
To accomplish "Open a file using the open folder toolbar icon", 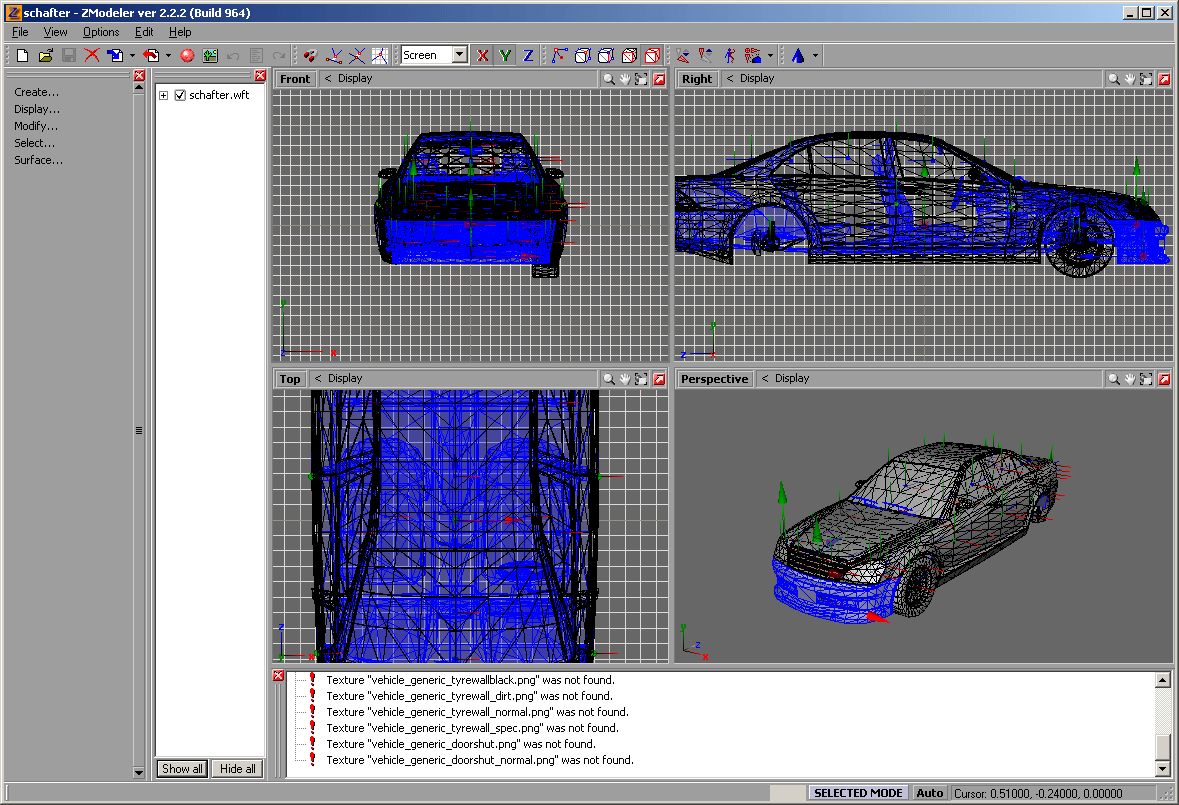I will (44, 55).
